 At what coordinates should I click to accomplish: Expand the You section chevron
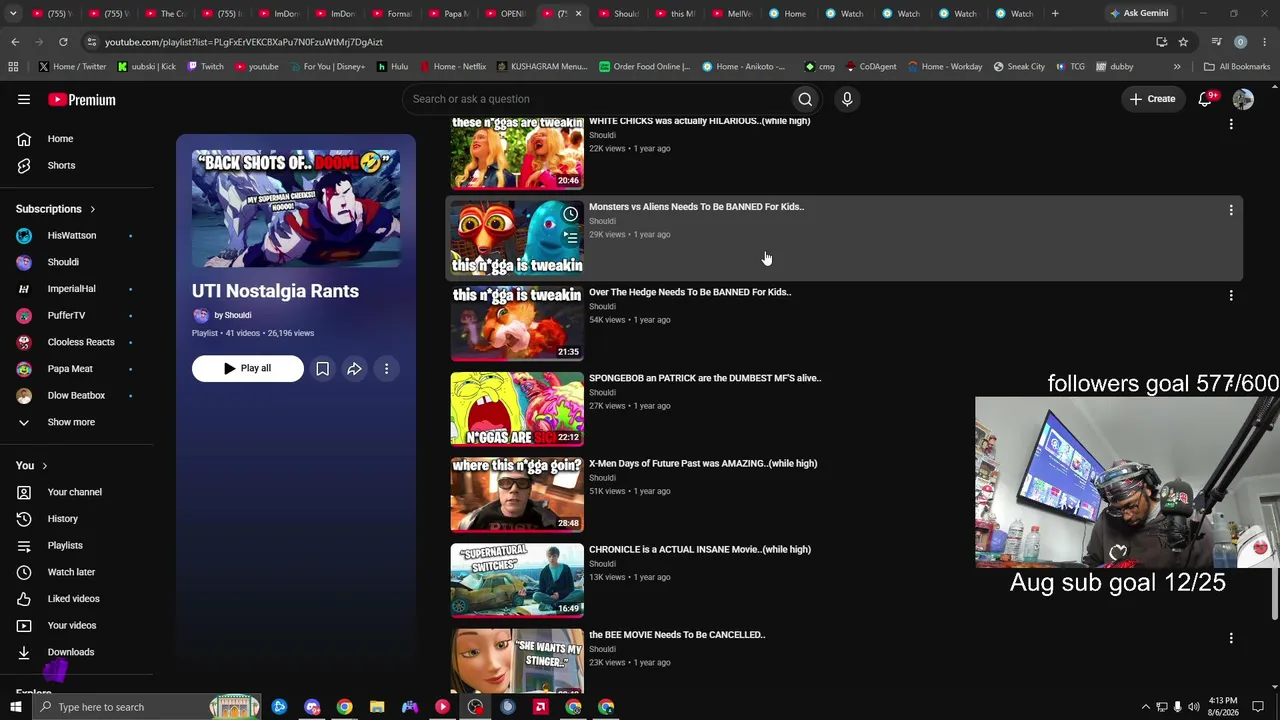(x=44, y=466)
